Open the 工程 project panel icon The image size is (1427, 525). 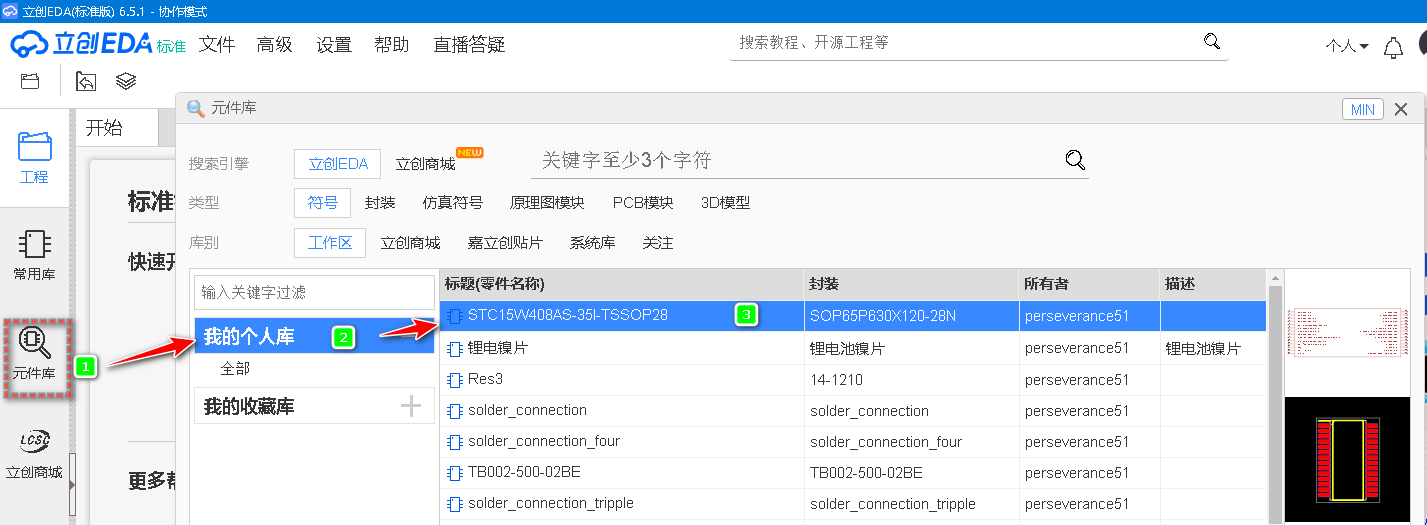35,158
